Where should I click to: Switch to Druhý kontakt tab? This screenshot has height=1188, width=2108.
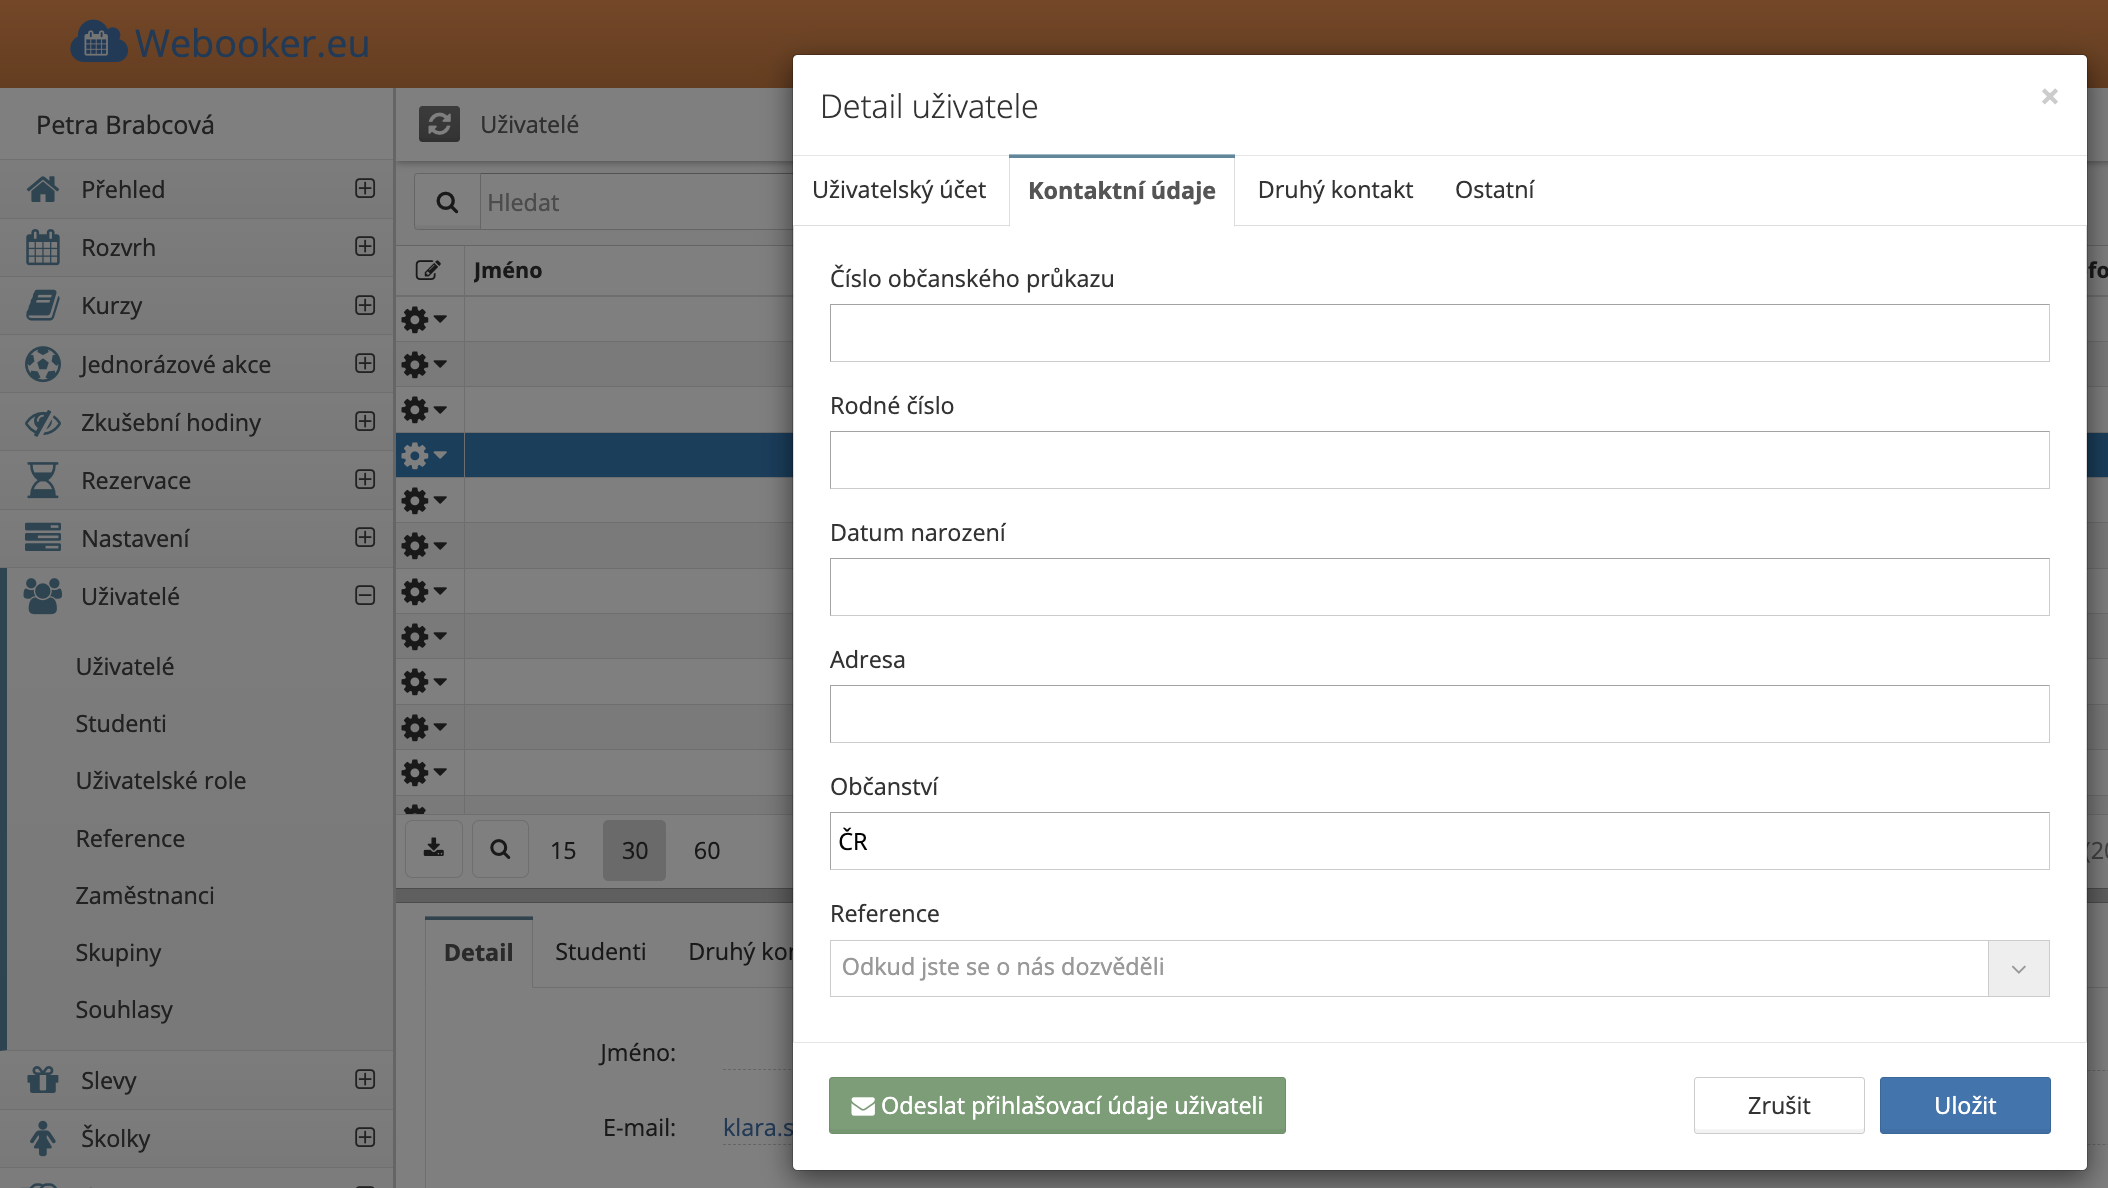coord(1335,190)
